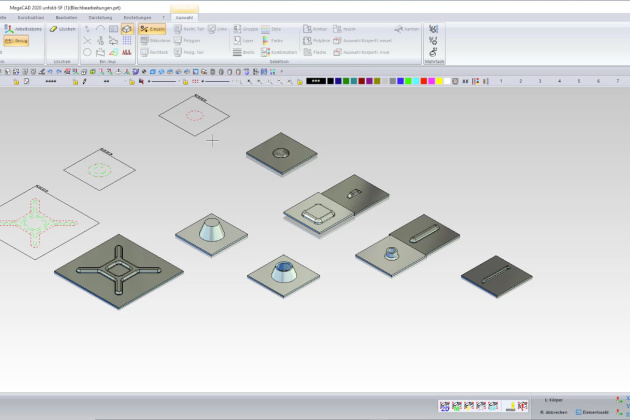The image size is (630, 420).
Task: Click the Rechteck selection button
Action: (x=152, y=52)
